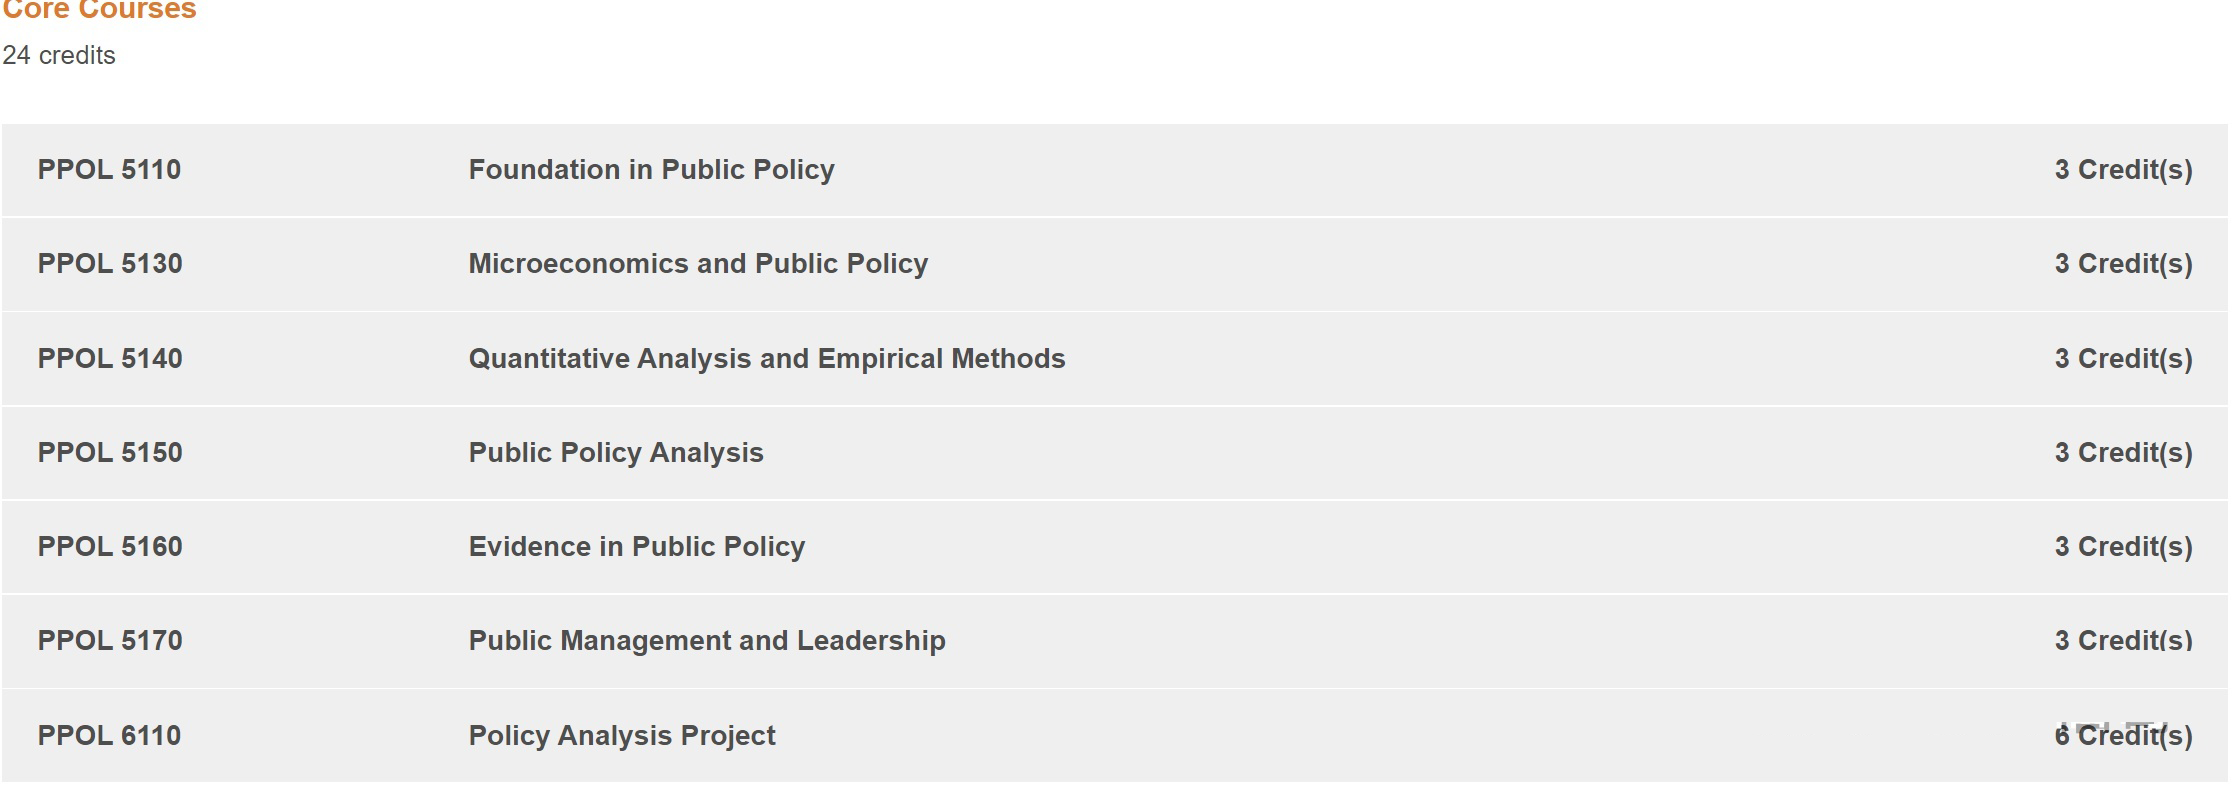Image resolution: width=2234 pixels, height=795 pixels.
Task: Click course code PPOL 5130
Action: (x=110, y=264)
